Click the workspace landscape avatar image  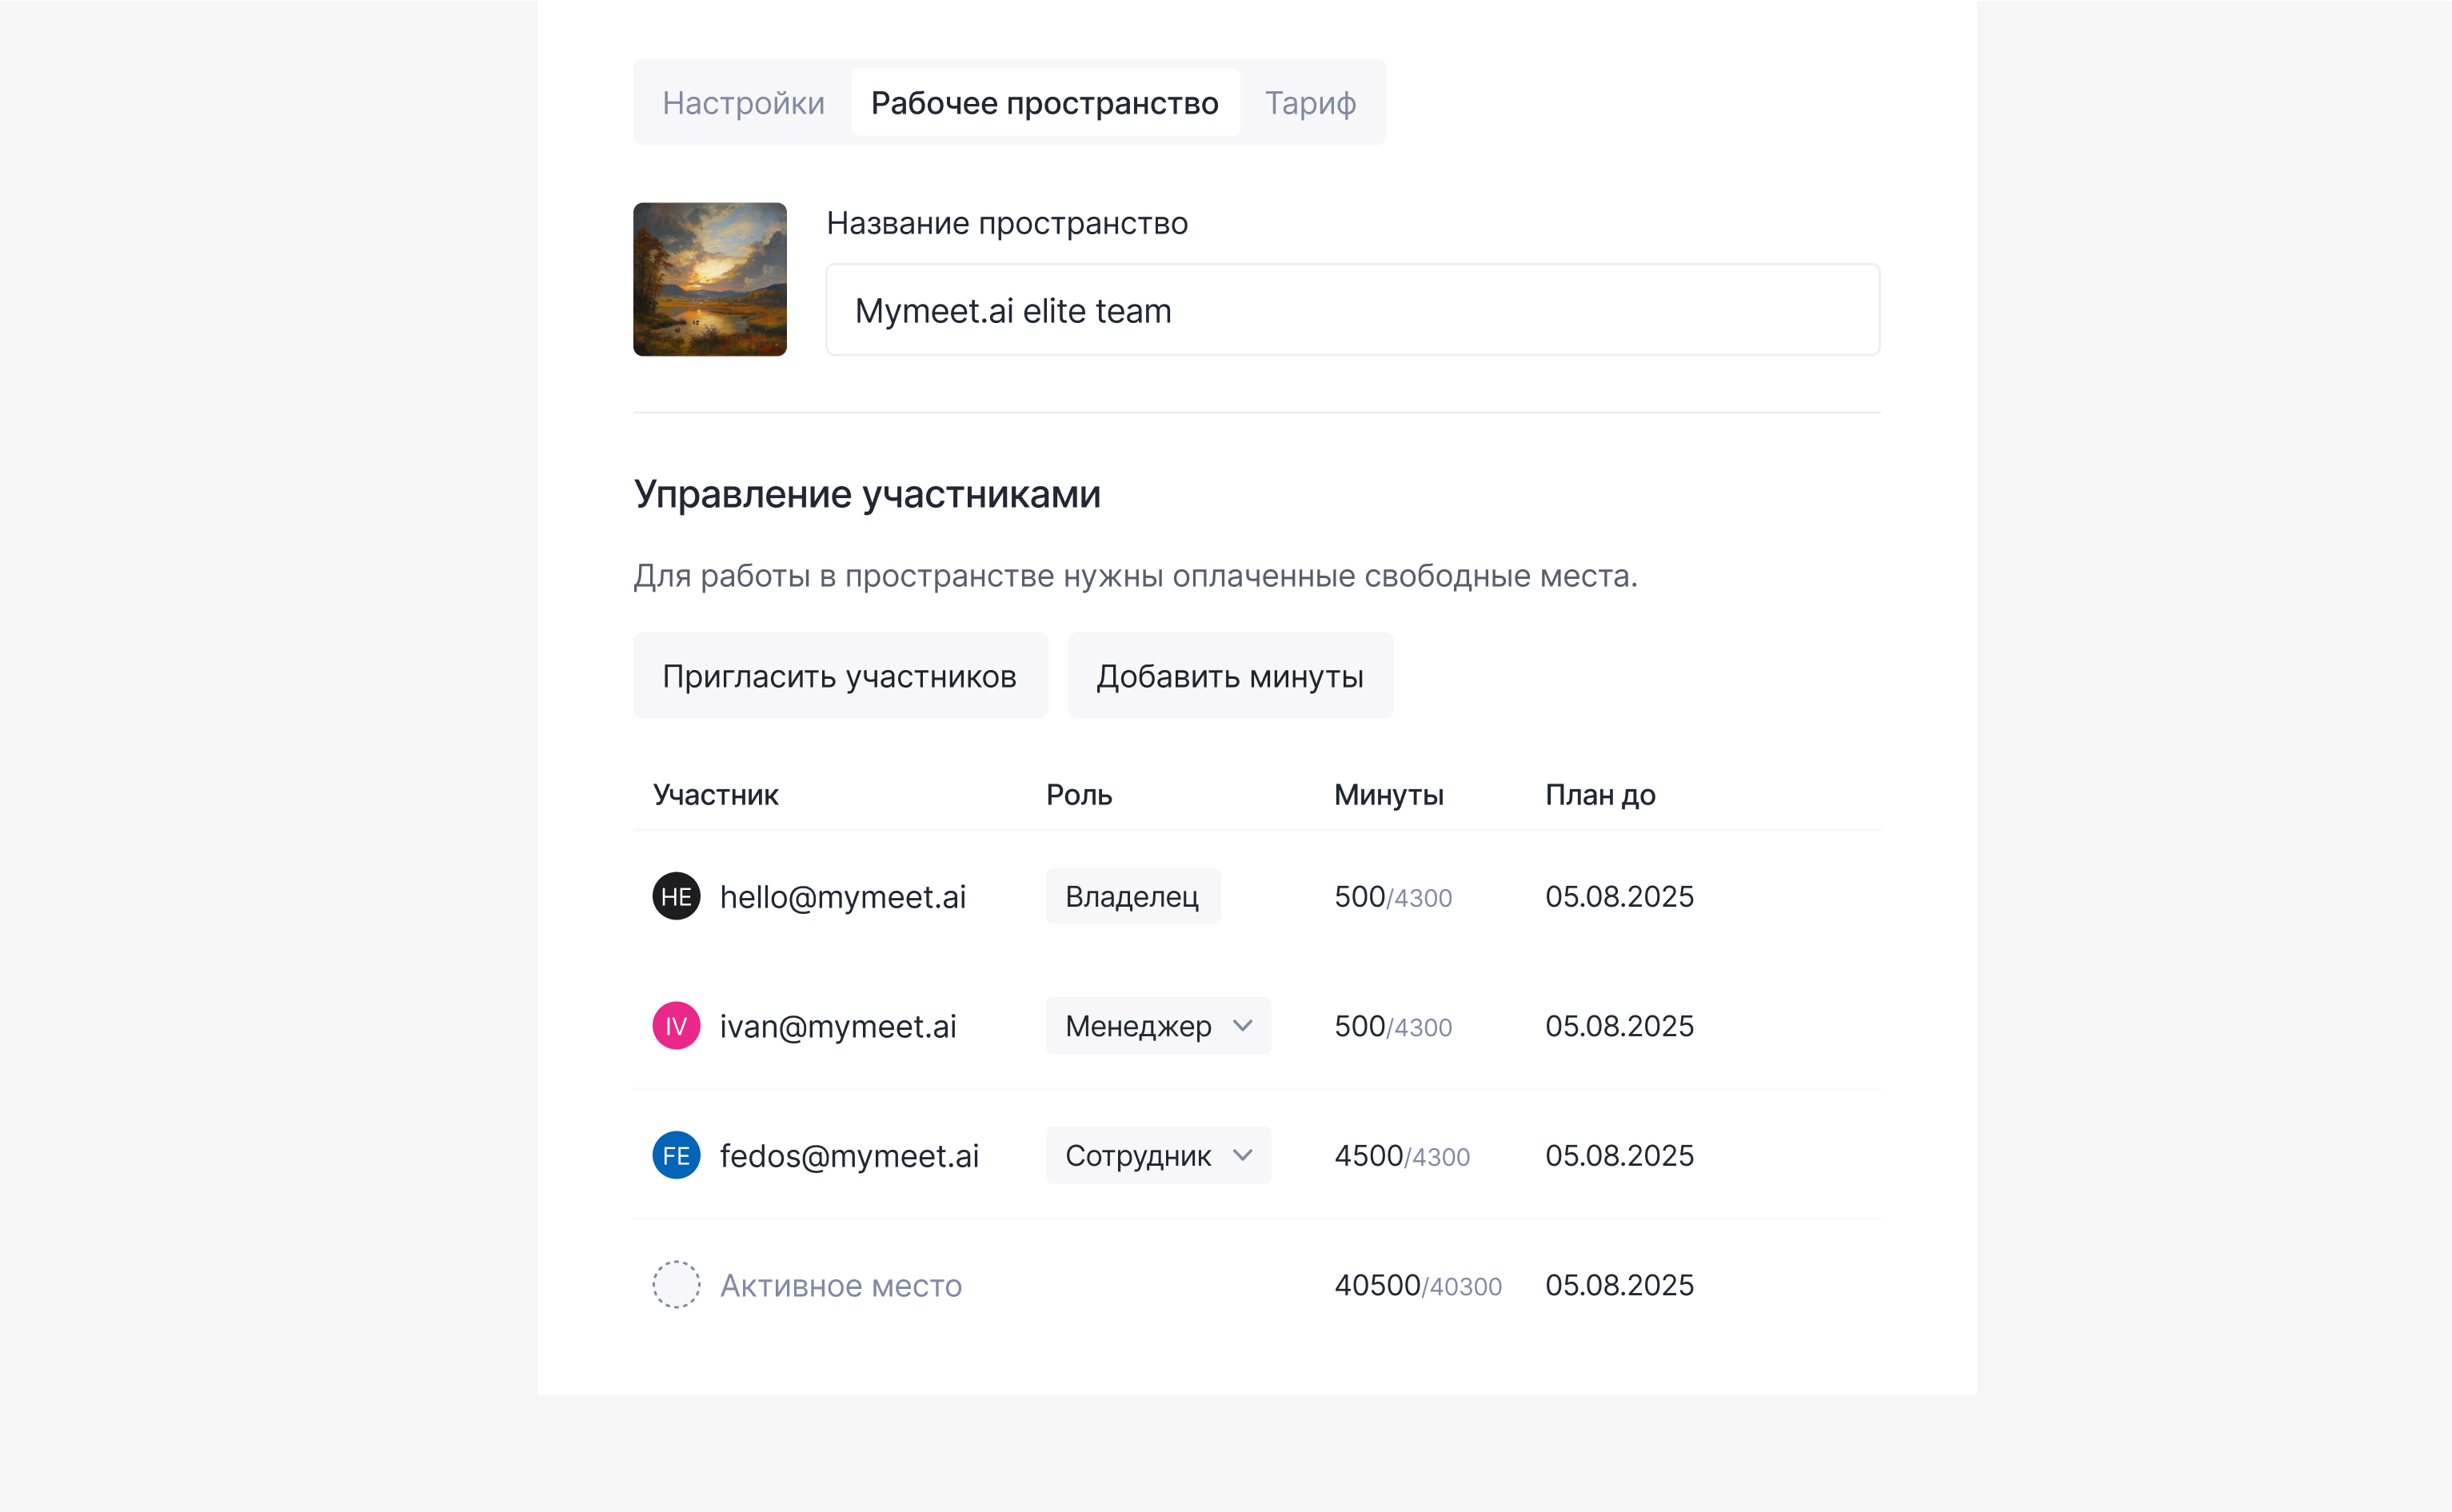tap(709, 279)
